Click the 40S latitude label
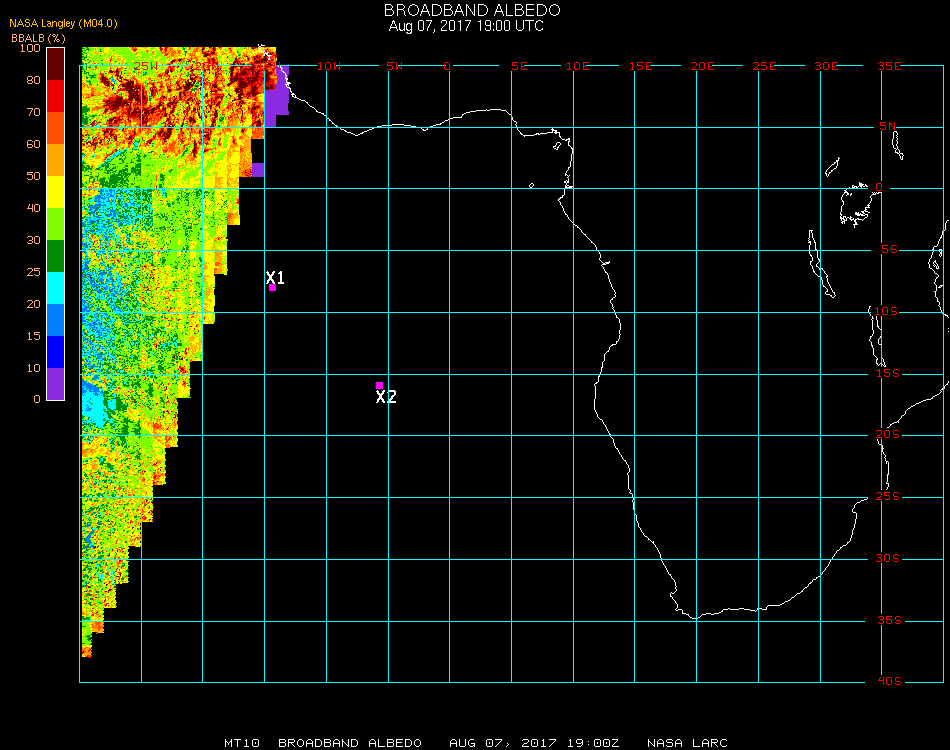The image size is (950, 750). tap(889, 682)
